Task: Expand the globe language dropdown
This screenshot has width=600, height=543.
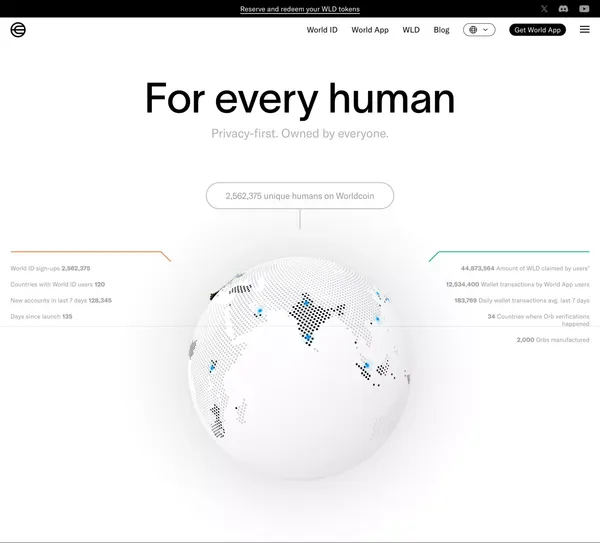Action: pos(479,30)
